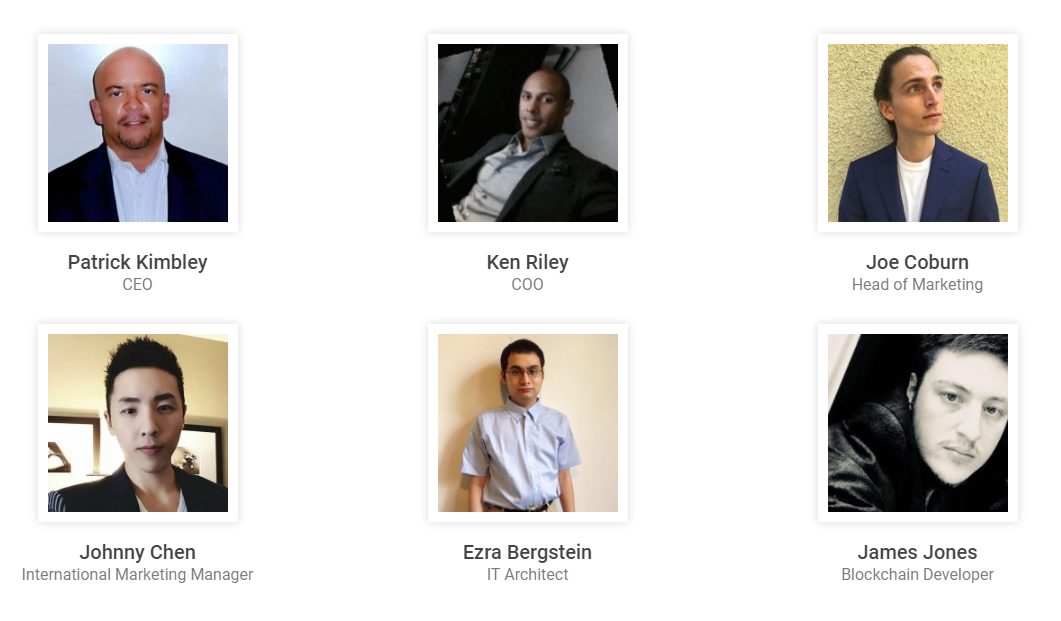Screen dimensions: 1061x621
Task: Click white frame border of Ezra Bergstein's card
Action: (x=528, y=329)
